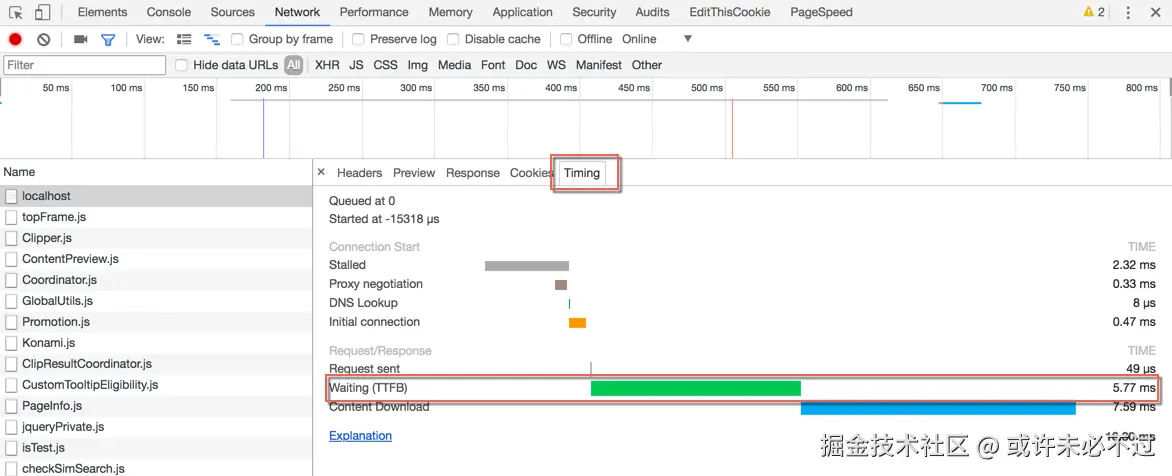Close the request details pane
The width and height of the screenshot is (1172, 476).
tap(321, 172)
